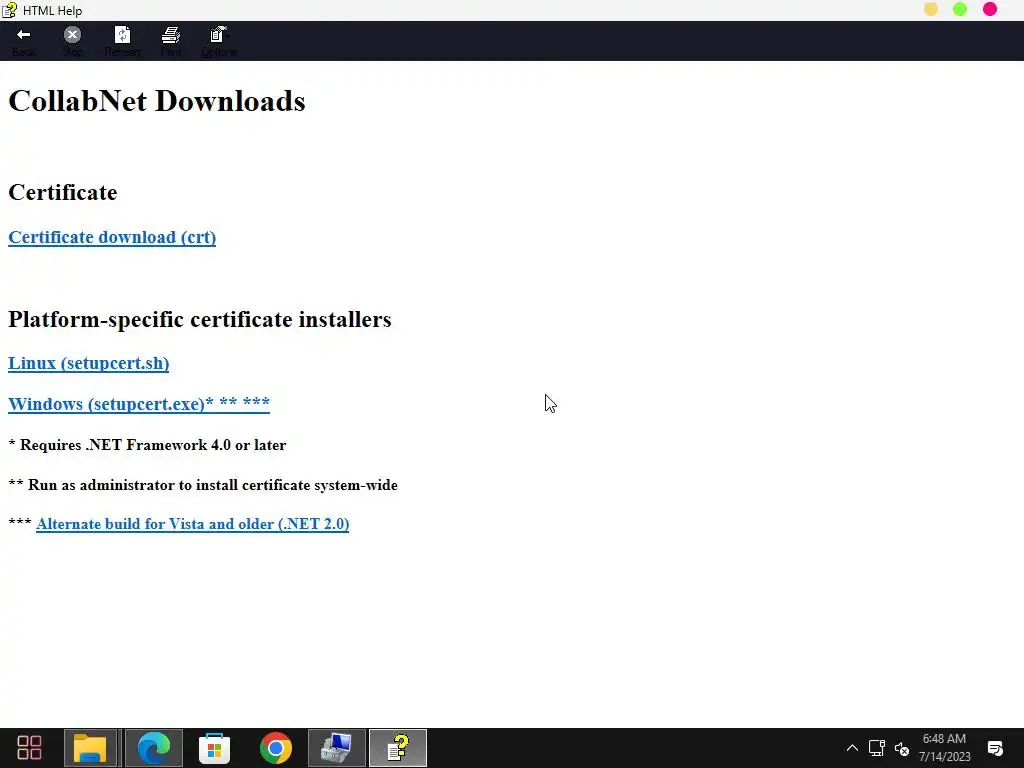
Task: Close window with pink button
Action: 990,9
